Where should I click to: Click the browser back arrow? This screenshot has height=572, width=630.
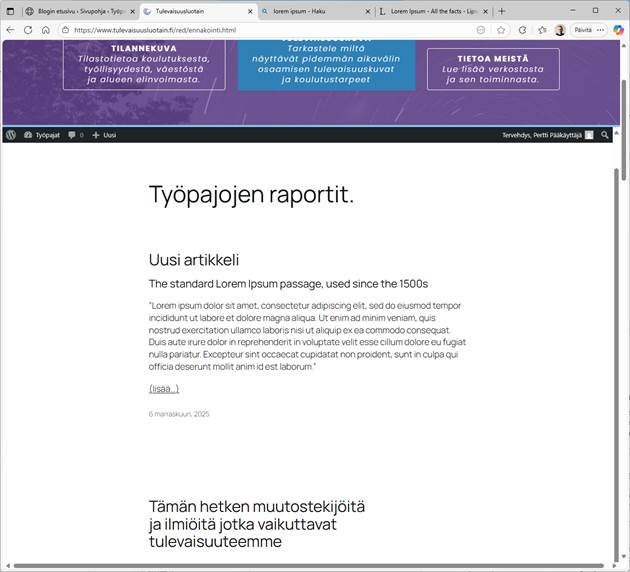click(x=11, y=30)
